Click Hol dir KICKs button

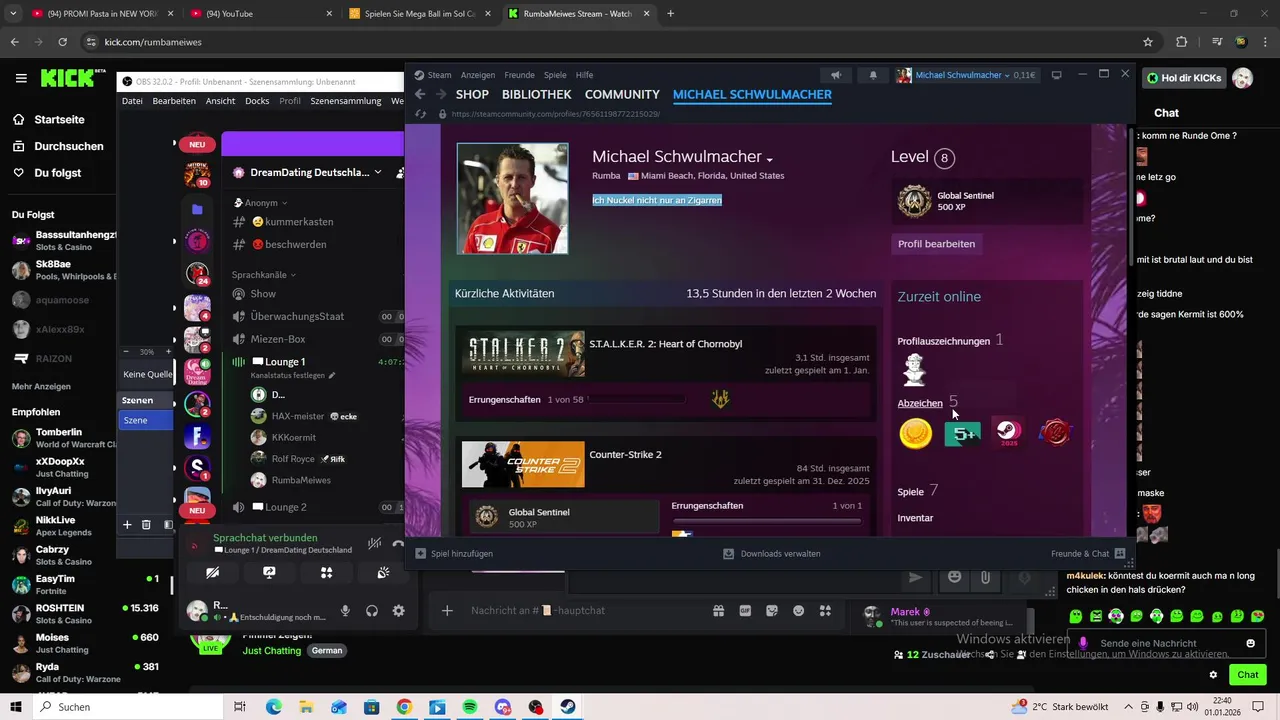click(1184, 78)
